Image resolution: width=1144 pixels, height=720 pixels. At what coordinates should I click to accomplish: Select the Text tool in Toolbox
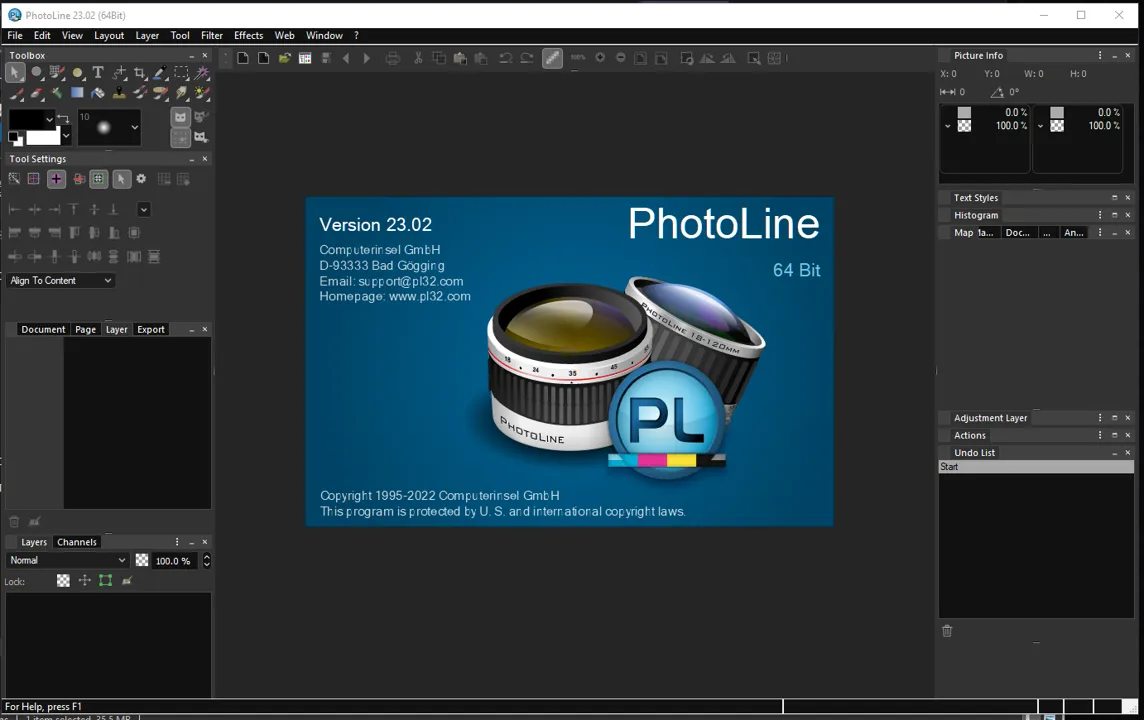(98, 72)
